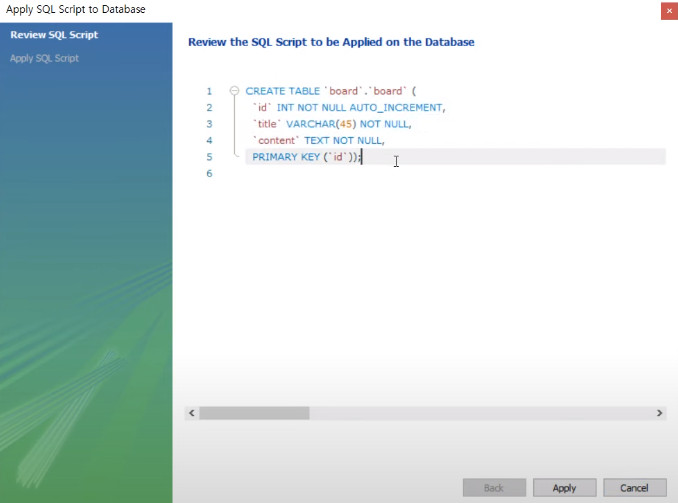Click line number 2 in gutter
The height and width of the screenshot is (503, 678).
click(209, 108)
